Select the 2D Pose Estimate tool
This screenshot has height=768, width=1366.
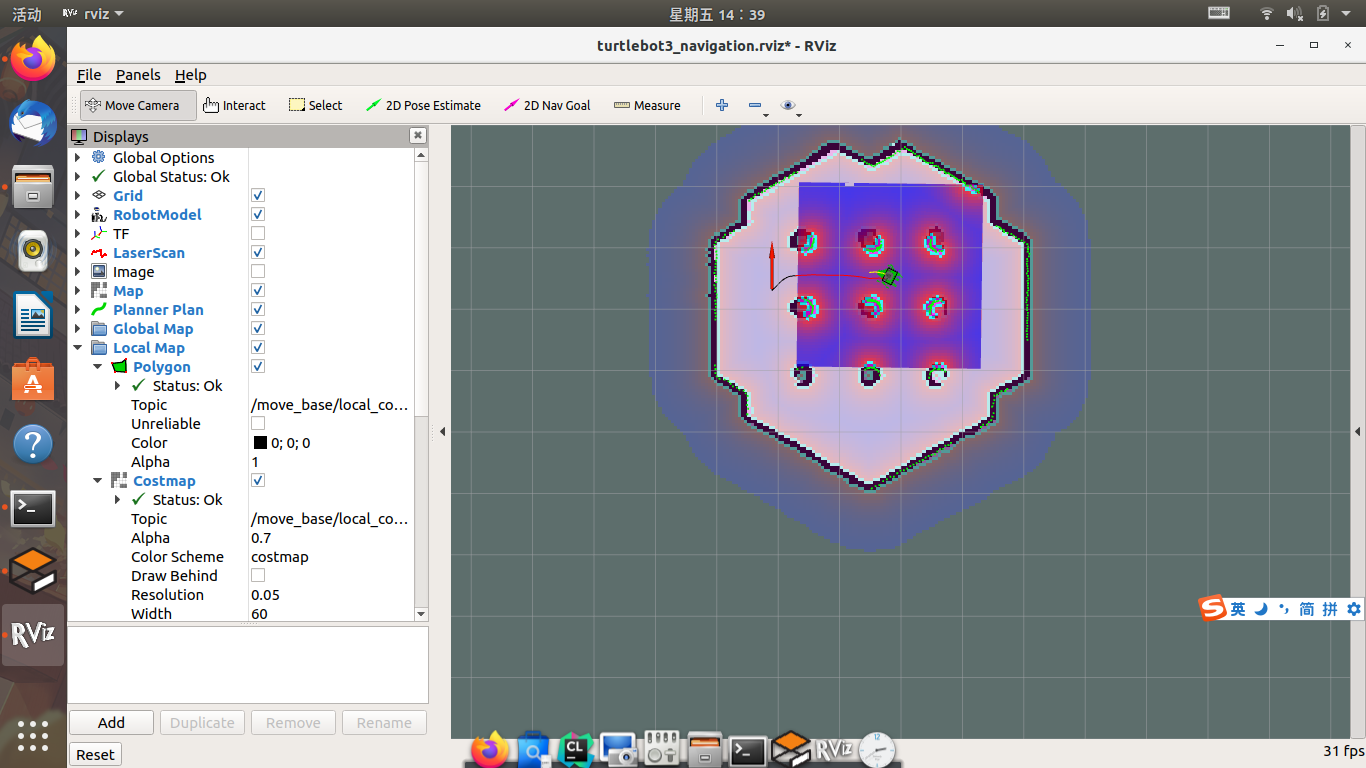(x=423, y=105)
